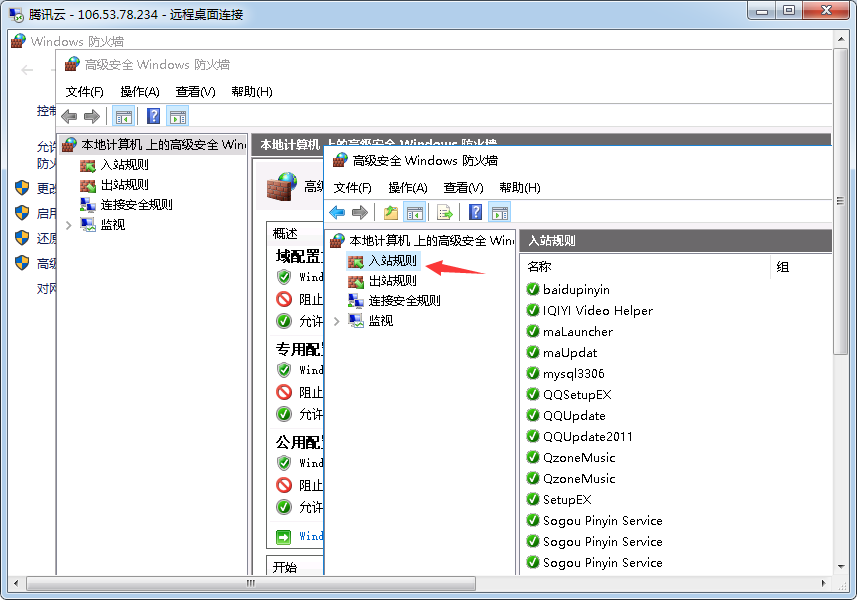Click the scroll up arrow at right edge
This screenshot has width=857, height=600.
click(841, 39)
